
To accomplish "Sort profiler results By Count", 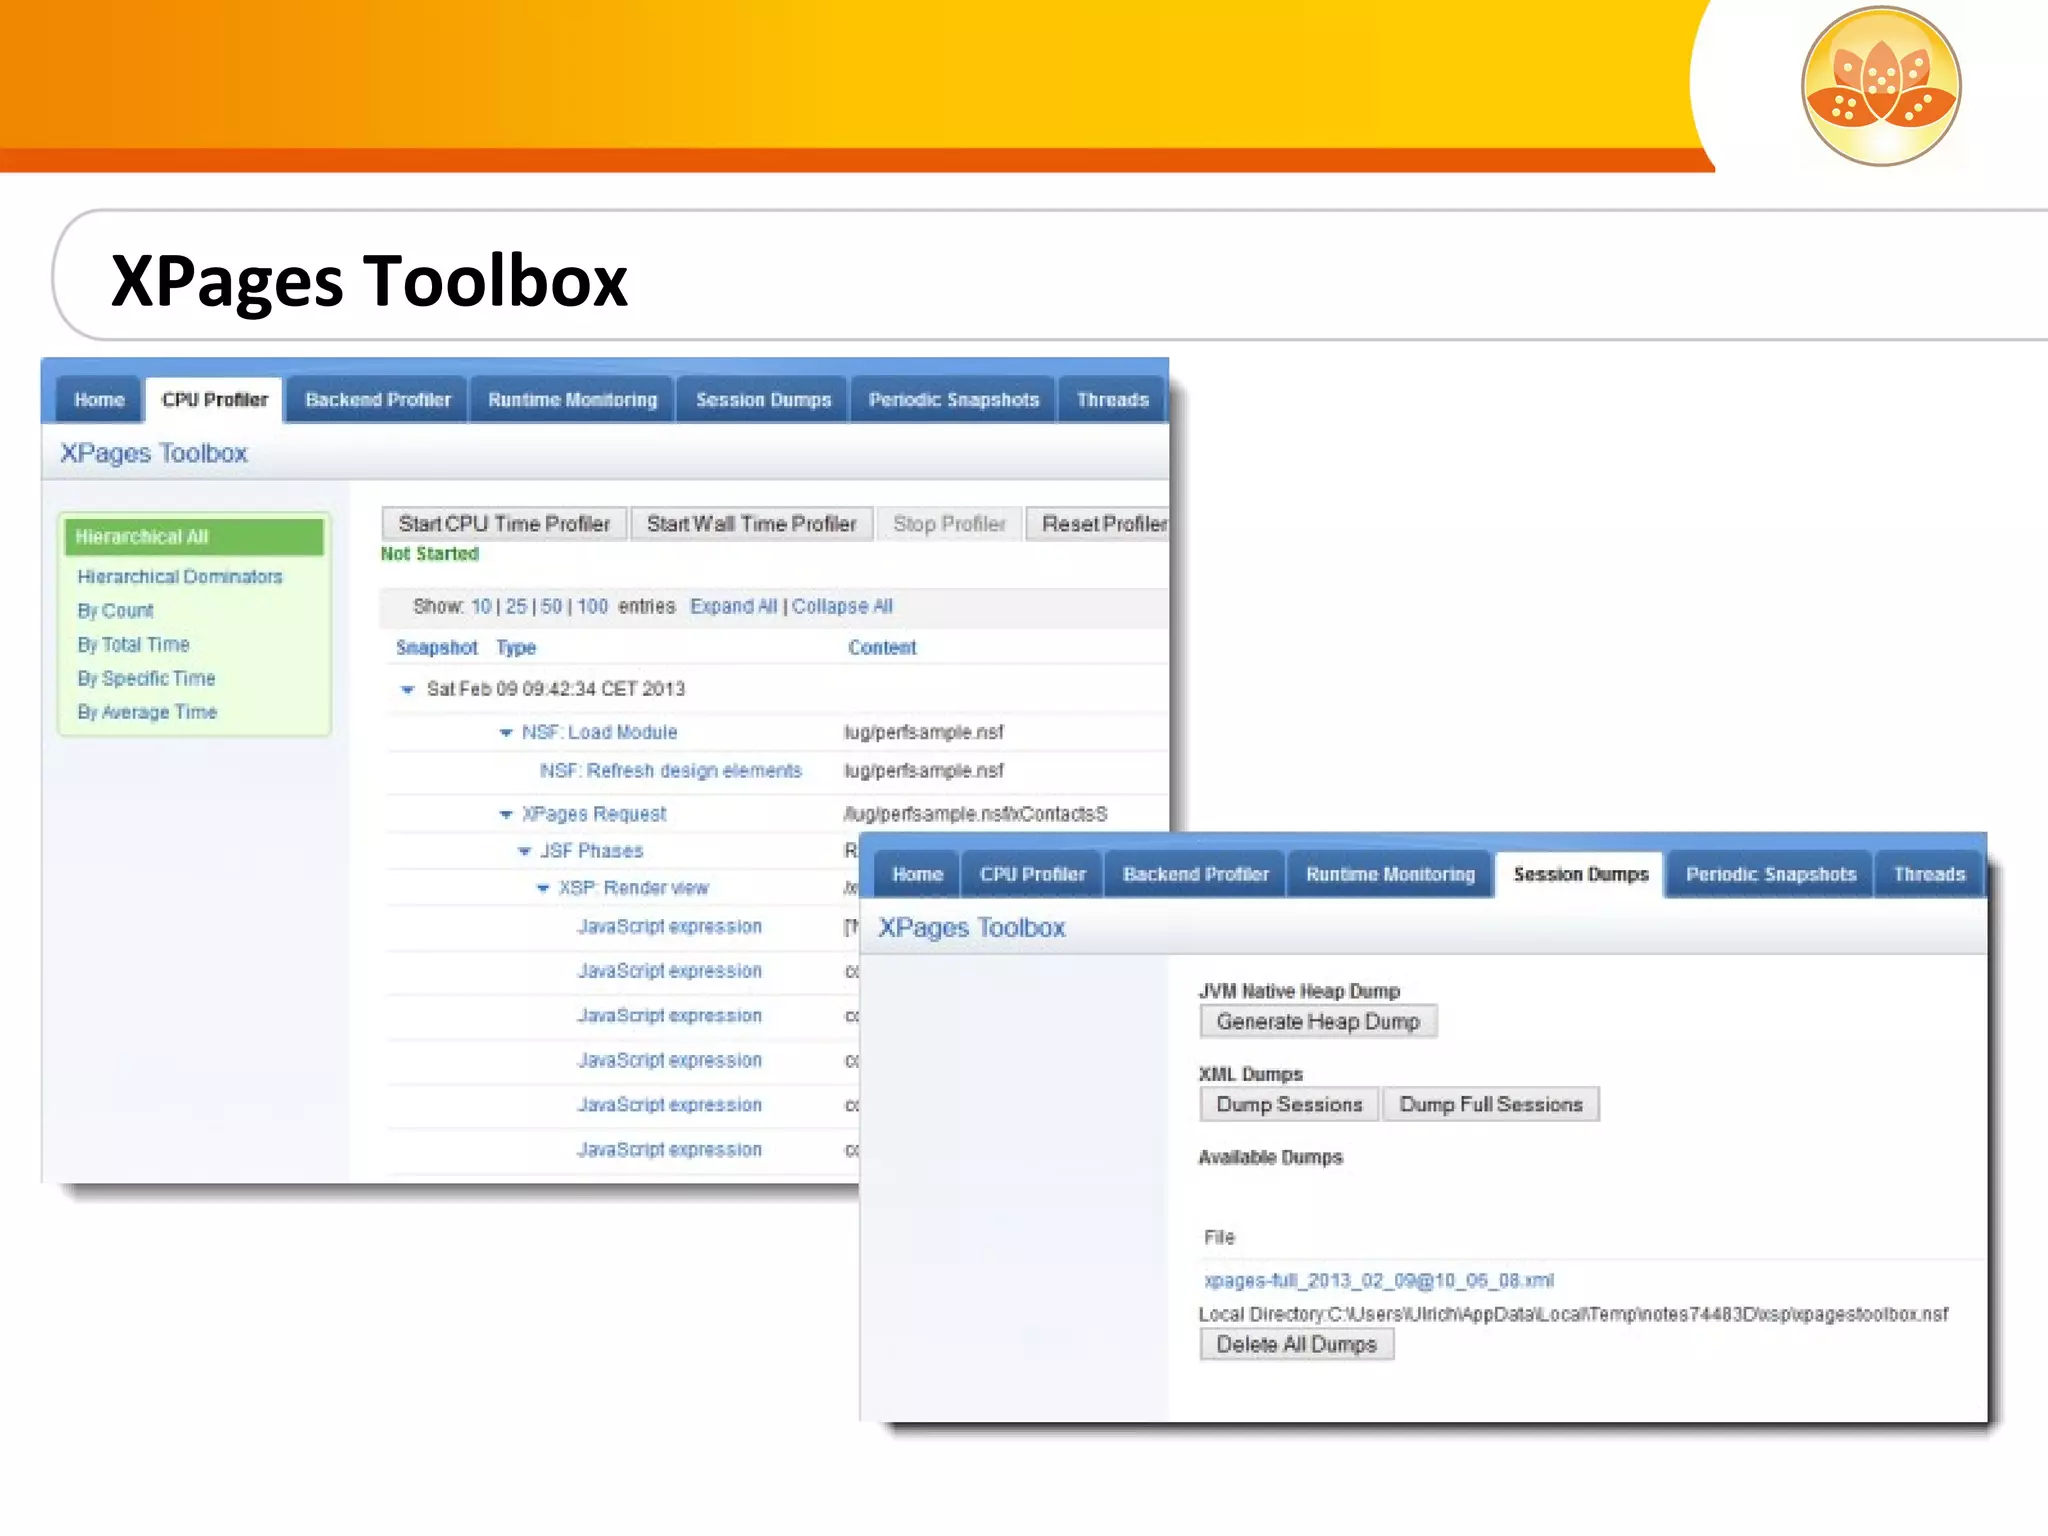I will click(x=116, y=611).
